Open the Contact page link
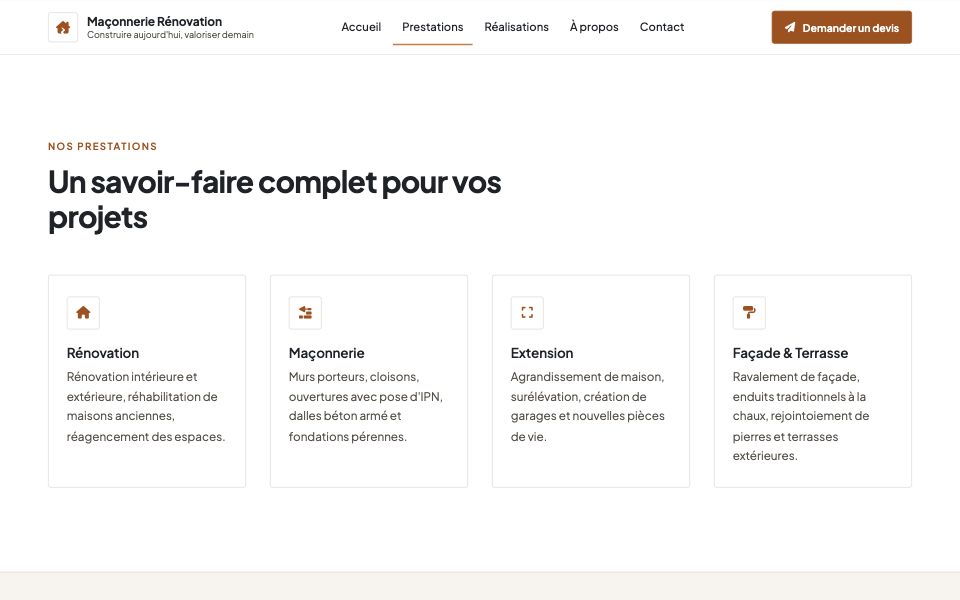 click(x=662, y=27)
